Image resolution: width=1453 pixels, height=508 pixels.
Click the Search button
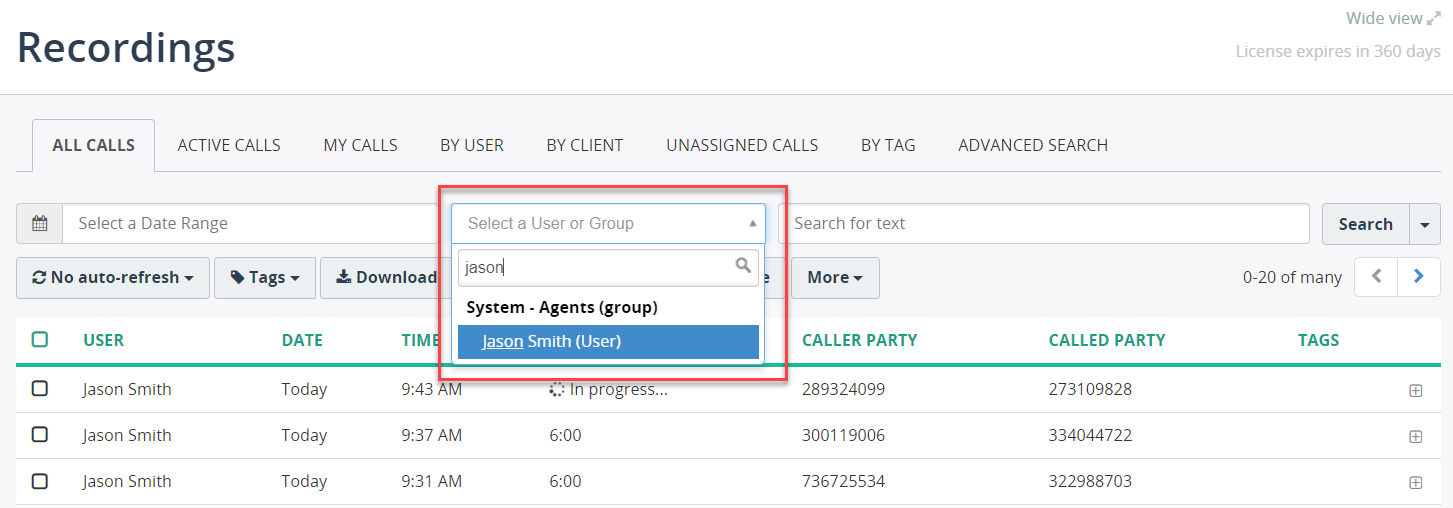[x=1365, y=224]
